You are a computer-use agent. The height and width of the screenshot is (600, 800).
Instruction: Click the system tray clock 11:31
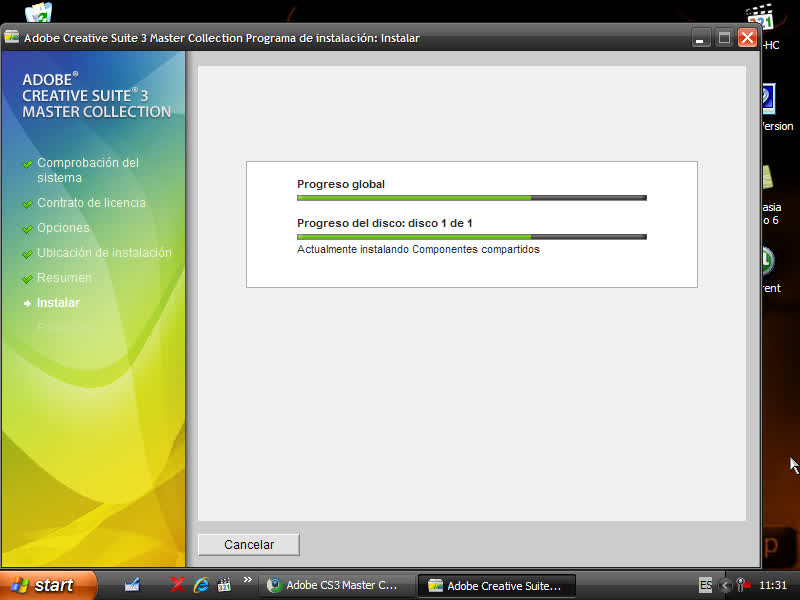773,585
